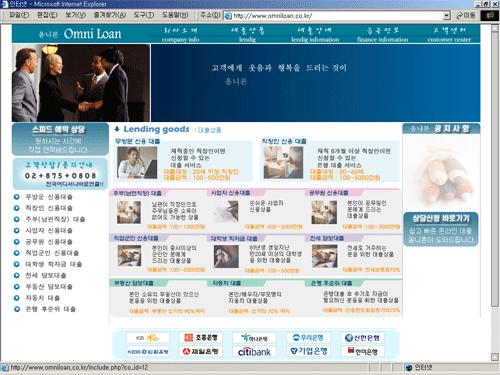Expand the address bar dropdown arrow
Image resolution: width=500 pixels, height=375 pixels.
click(x=446, y=16)
